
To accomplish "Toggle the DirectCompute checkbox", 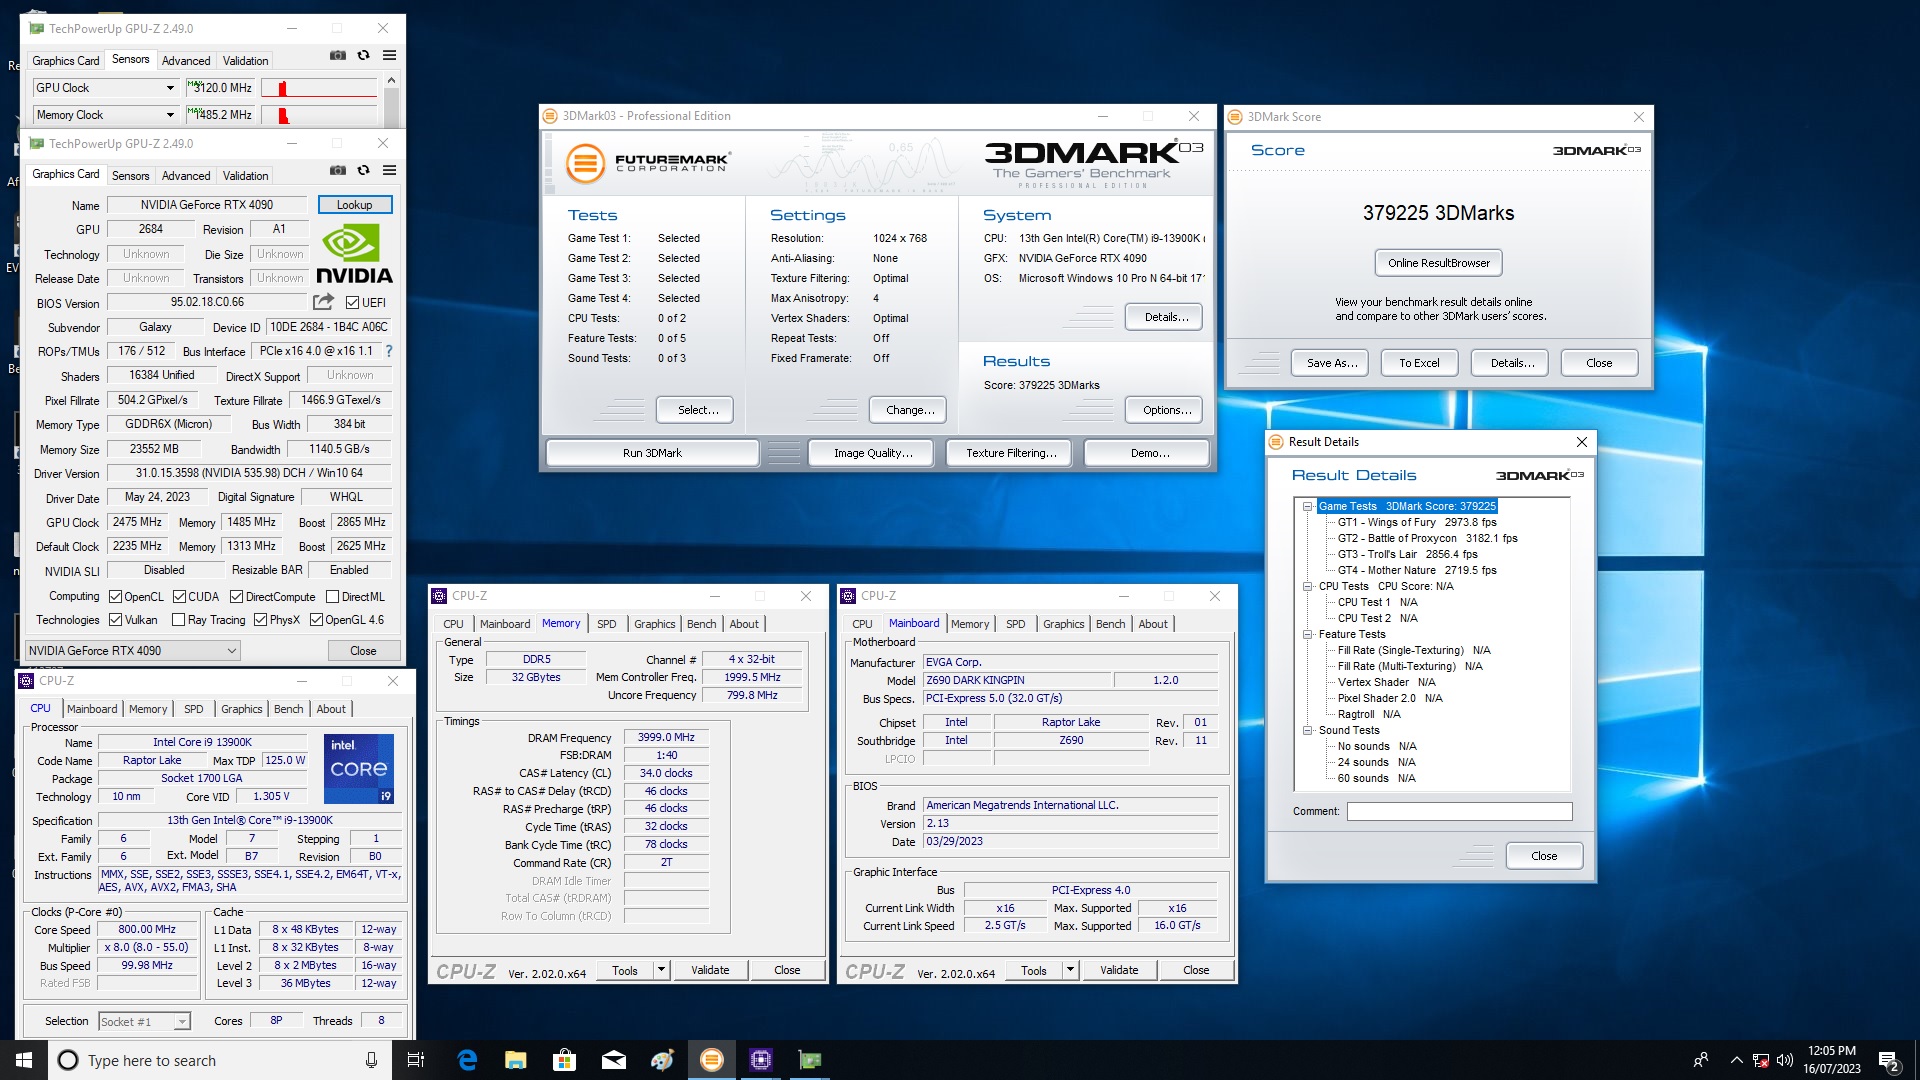I will [236, 596].
